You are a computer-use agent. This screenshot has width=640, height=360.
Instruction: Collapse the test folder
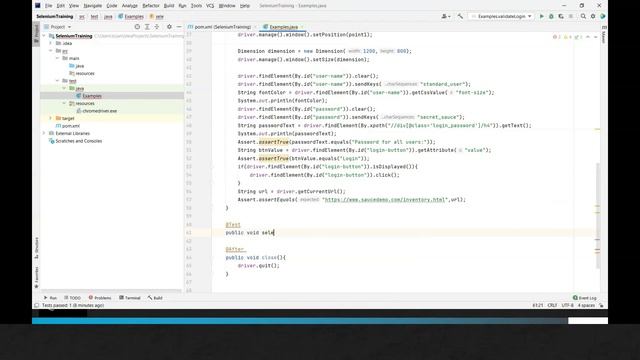(x=58, y=81)
